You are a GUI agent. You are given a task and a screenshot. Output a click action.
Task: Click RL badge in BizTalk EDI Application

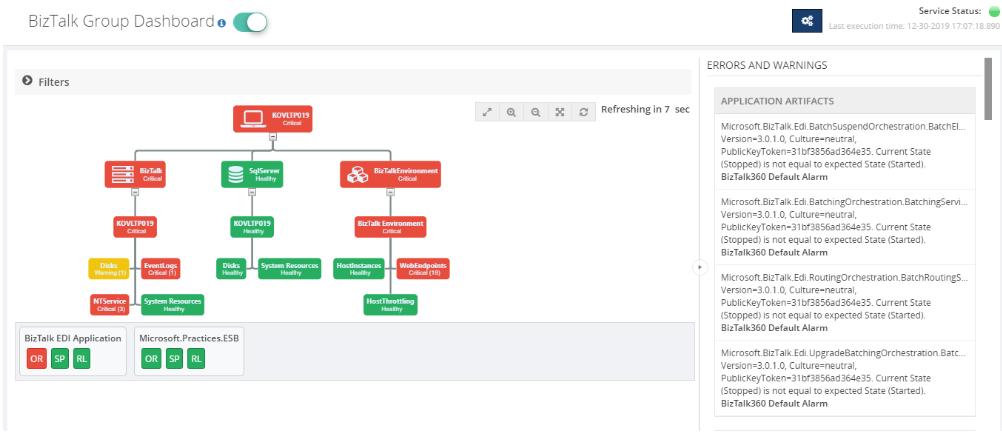click(x=82, y=359)
